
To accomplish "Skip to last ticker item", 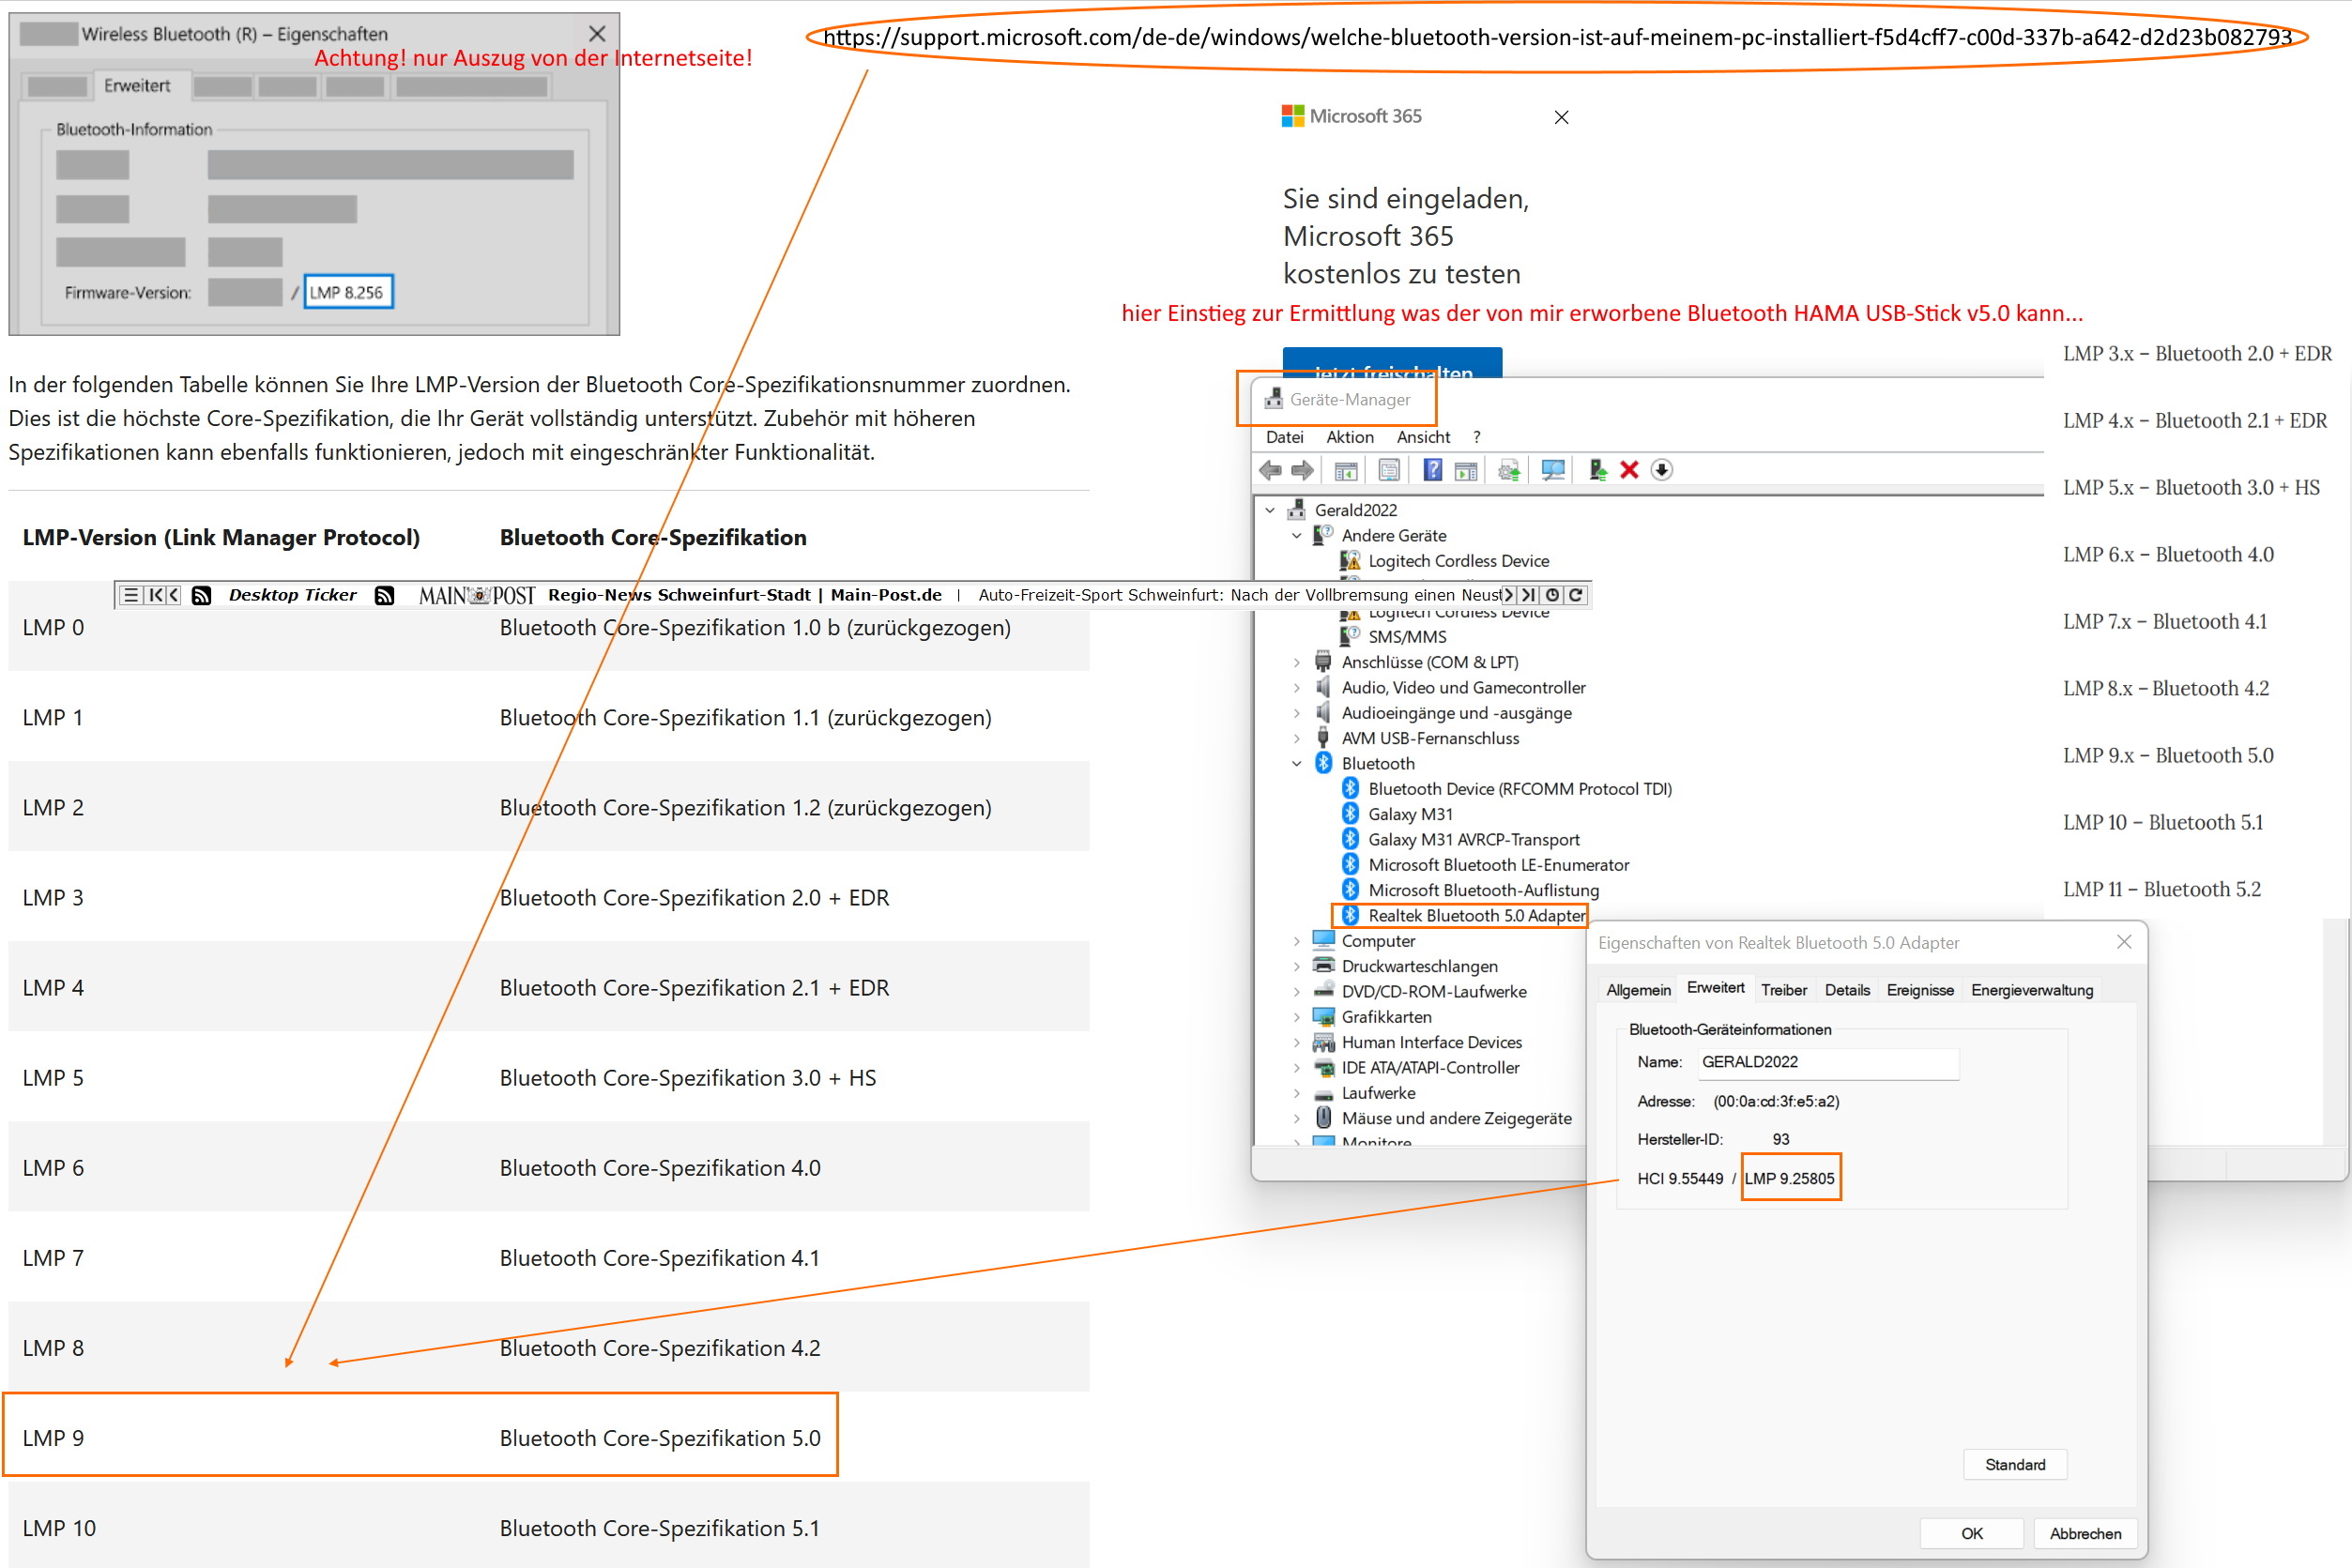I will (x=1529, y=595).
